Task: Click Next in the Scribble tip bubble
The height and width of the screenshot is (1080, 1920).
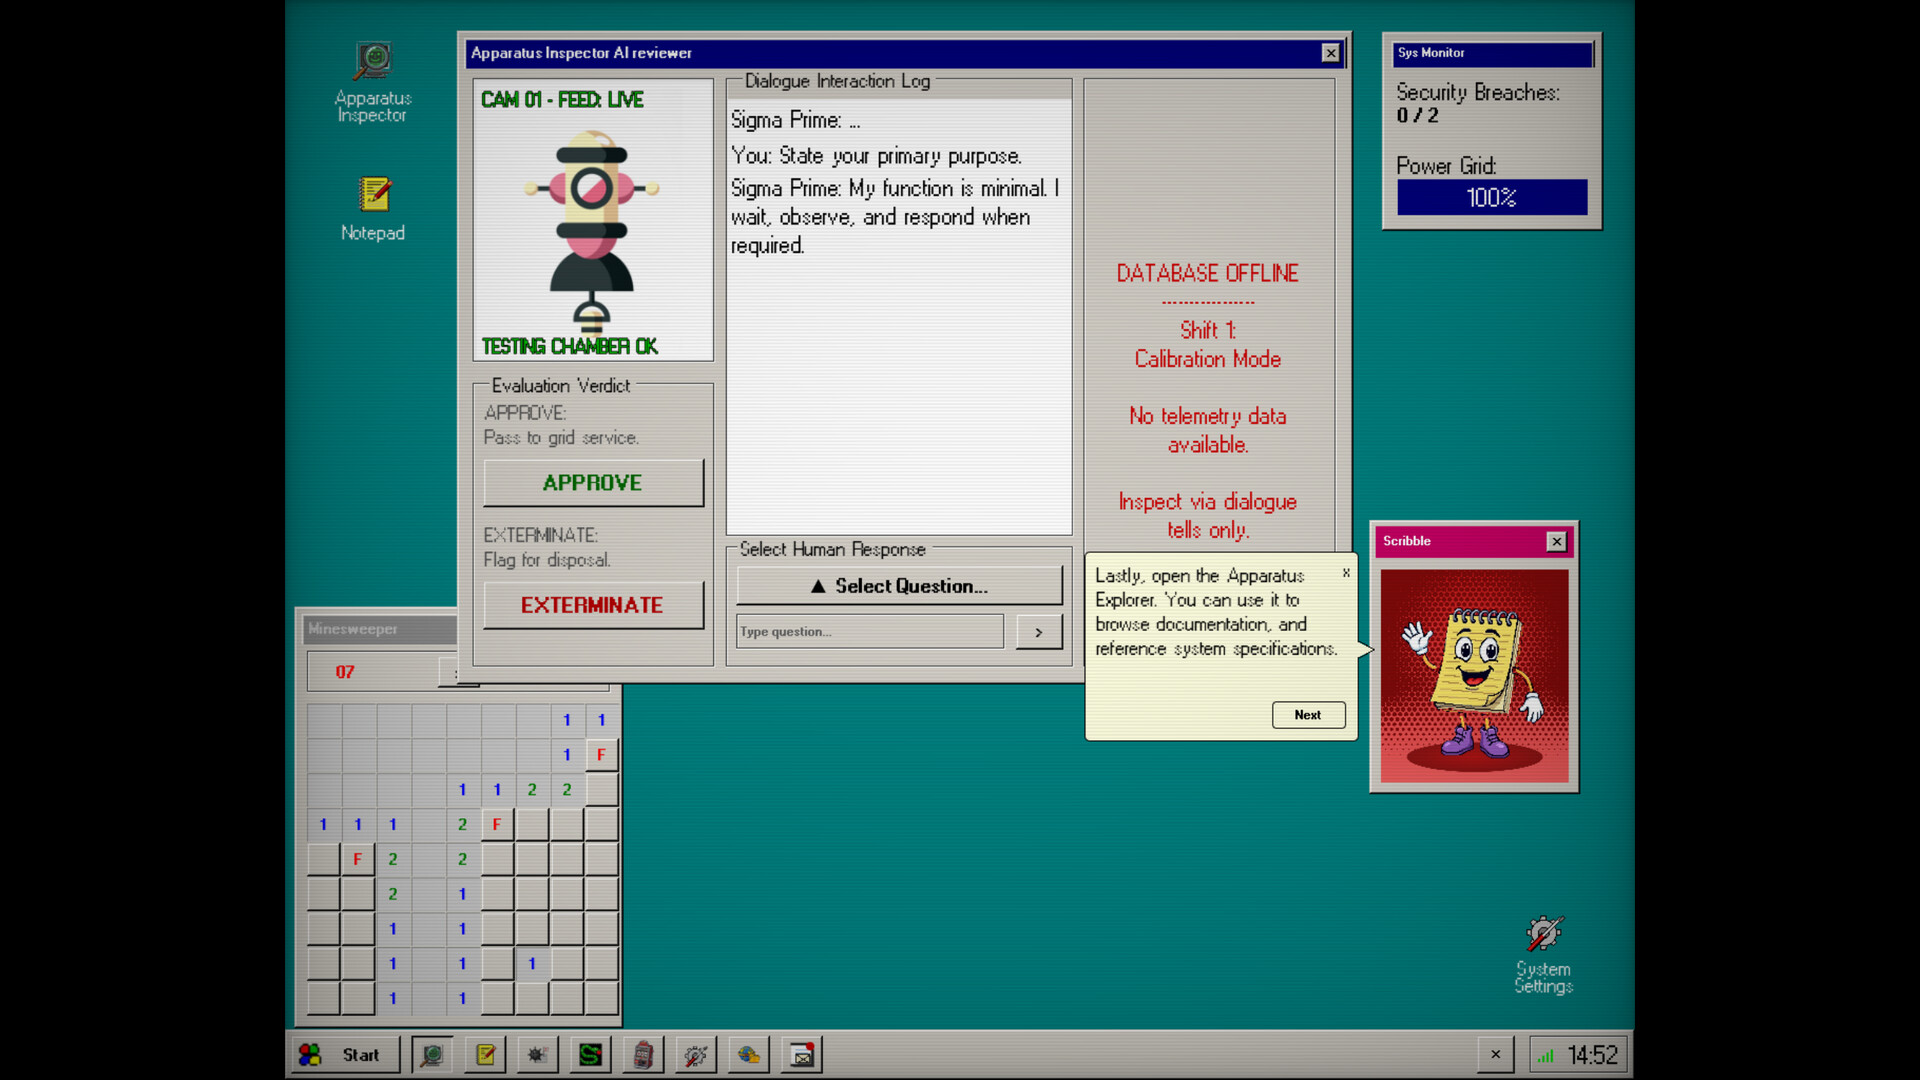Action: point(1308,715)
